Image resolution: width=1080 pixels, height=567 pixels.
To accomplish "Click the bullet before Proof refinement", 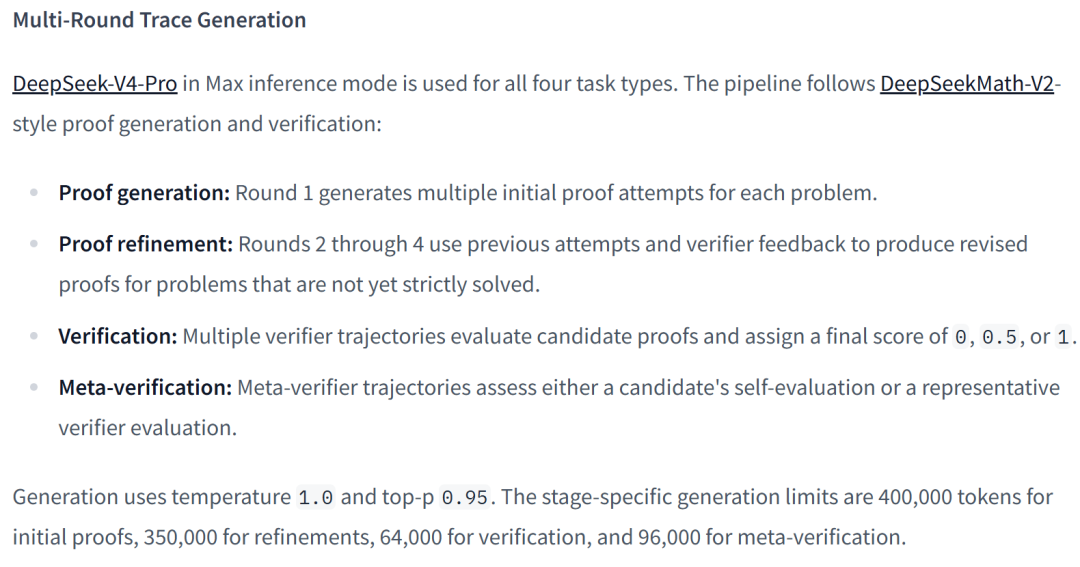I will pyautogui.click(x=34, y=244).
